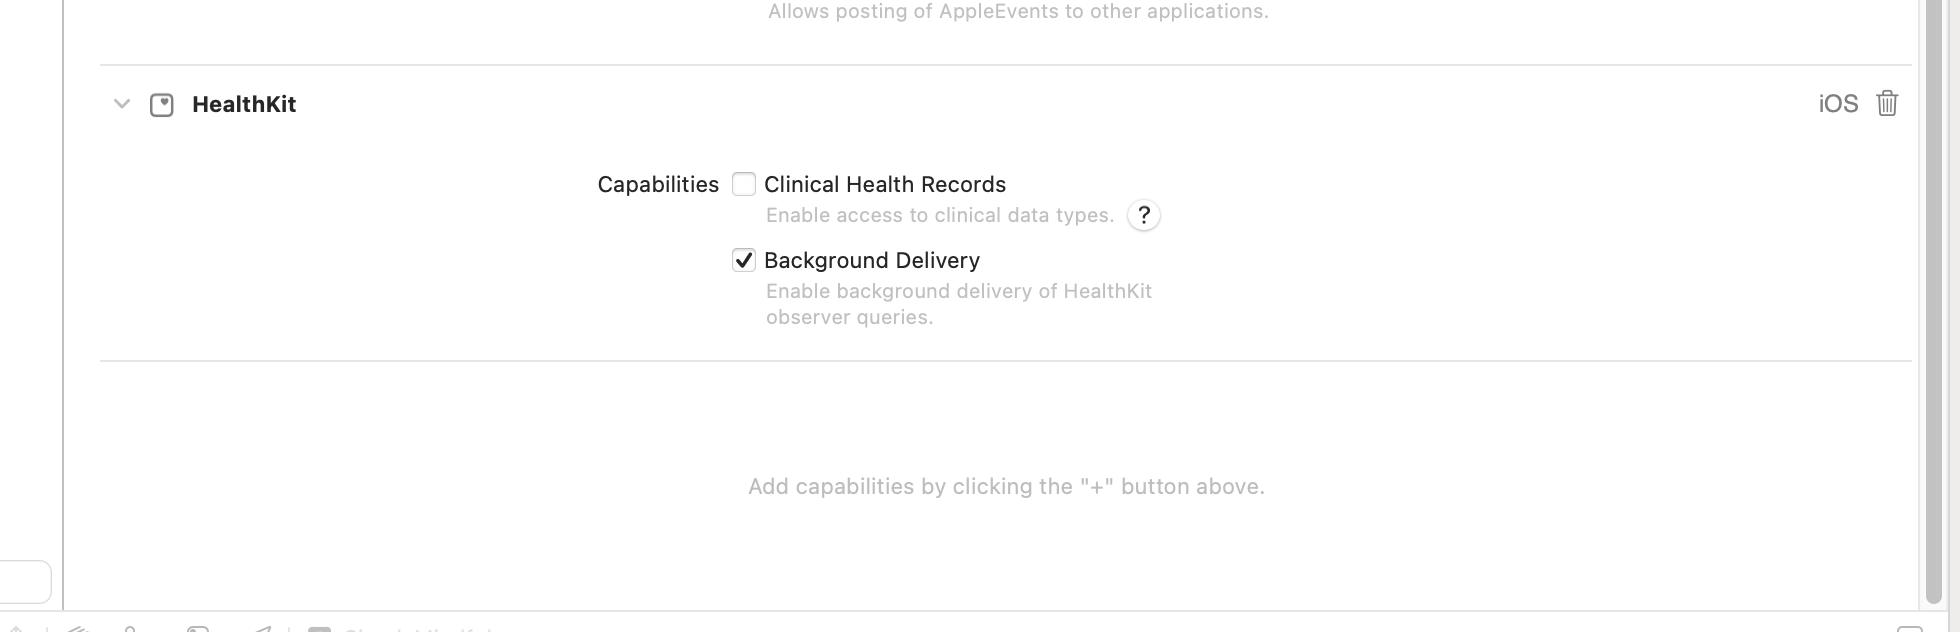Click the AppleEvents description text
Screen dimensions: 1960x632
(1018, 12)
